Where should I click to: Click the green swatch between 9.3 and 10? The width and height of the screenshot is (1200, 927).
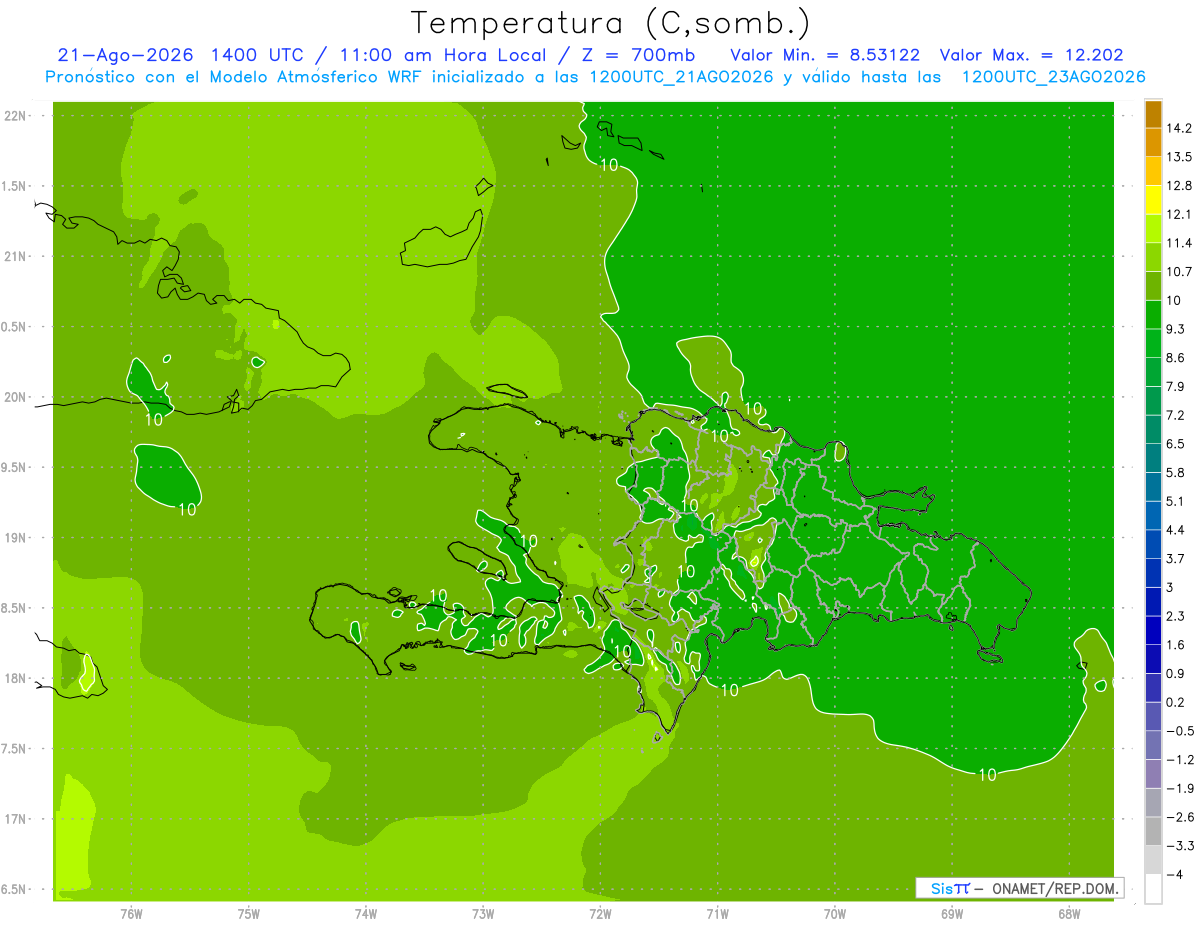1153,315
